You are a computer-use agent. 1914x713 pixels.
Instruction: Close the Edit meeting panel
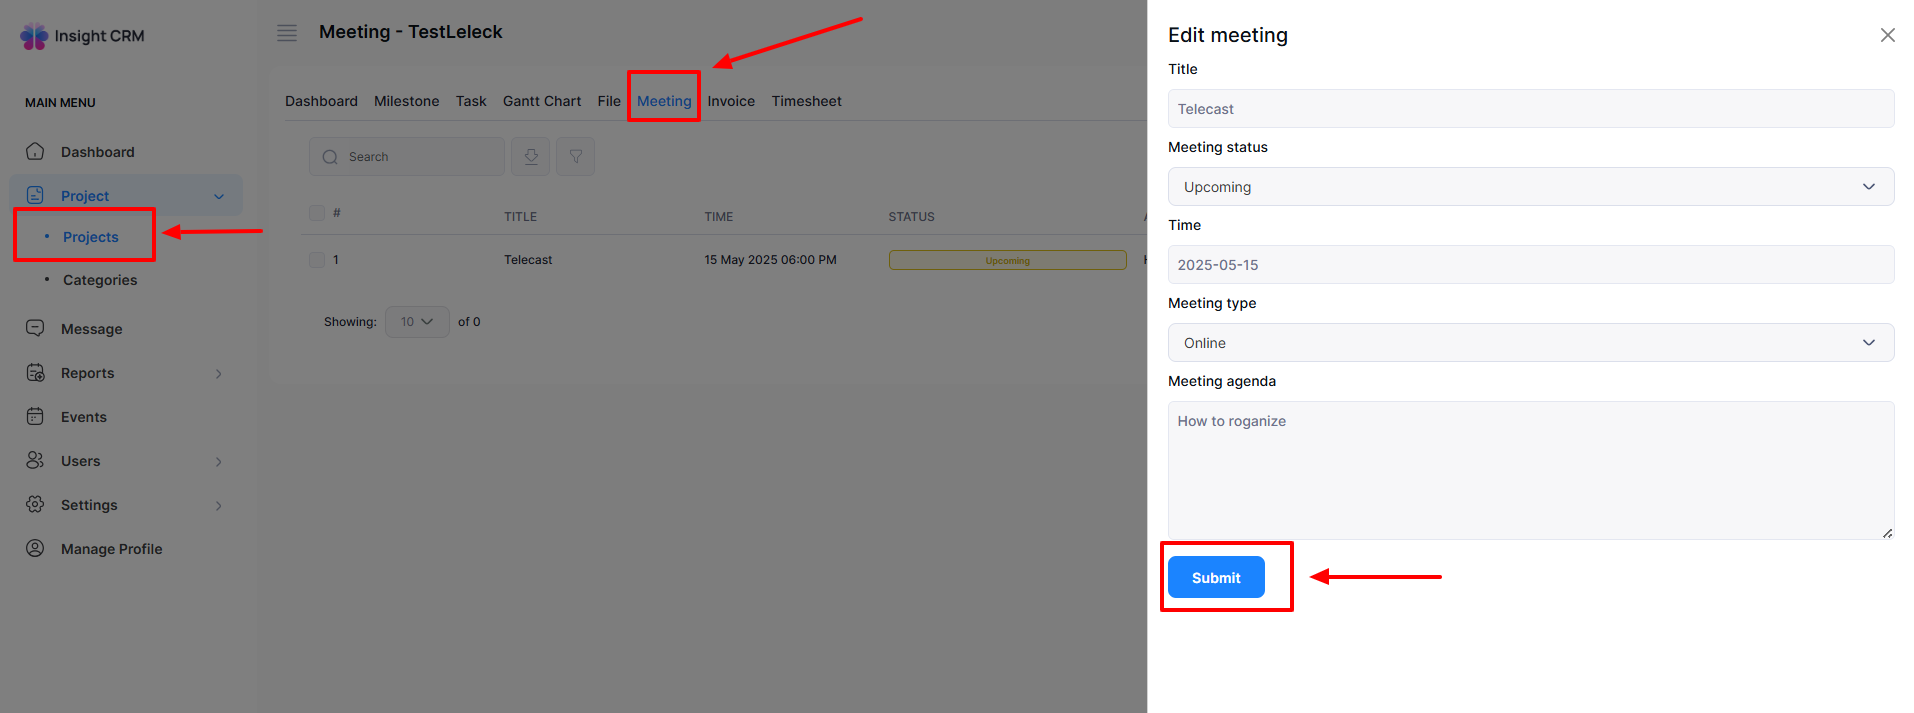(x=1887, y=35)
